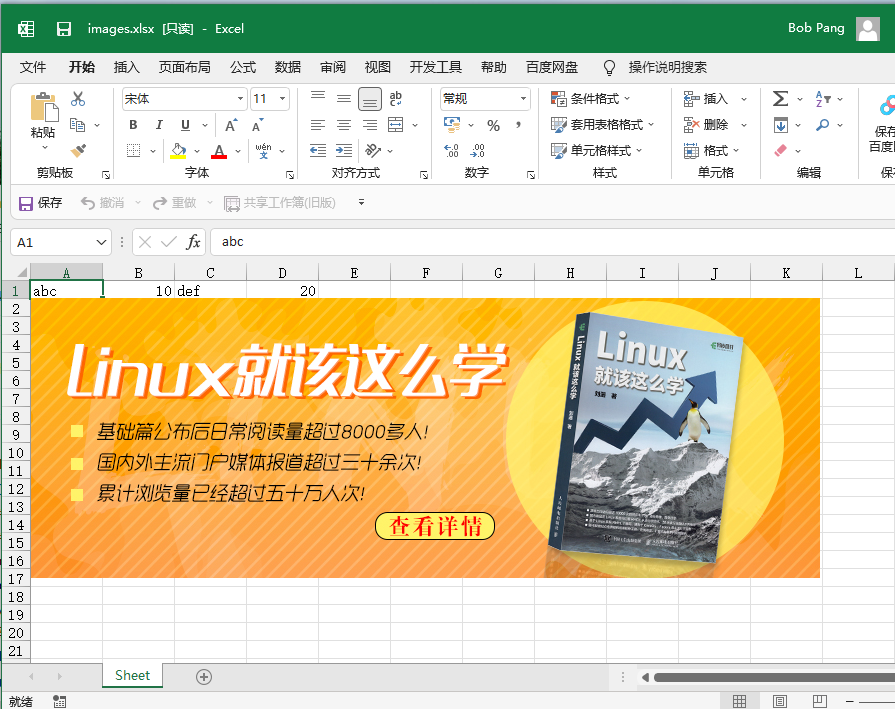Click Merge and Center icon
Viewport: 895px width, 709px height.
click(396, 125)
